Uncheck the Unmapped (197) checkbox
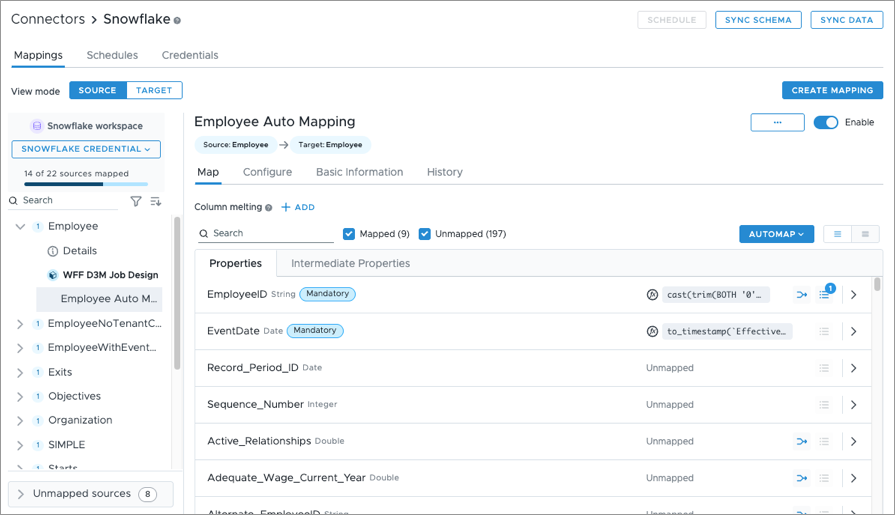The height and width of the screenshot is (515, 895). [425, 234]
